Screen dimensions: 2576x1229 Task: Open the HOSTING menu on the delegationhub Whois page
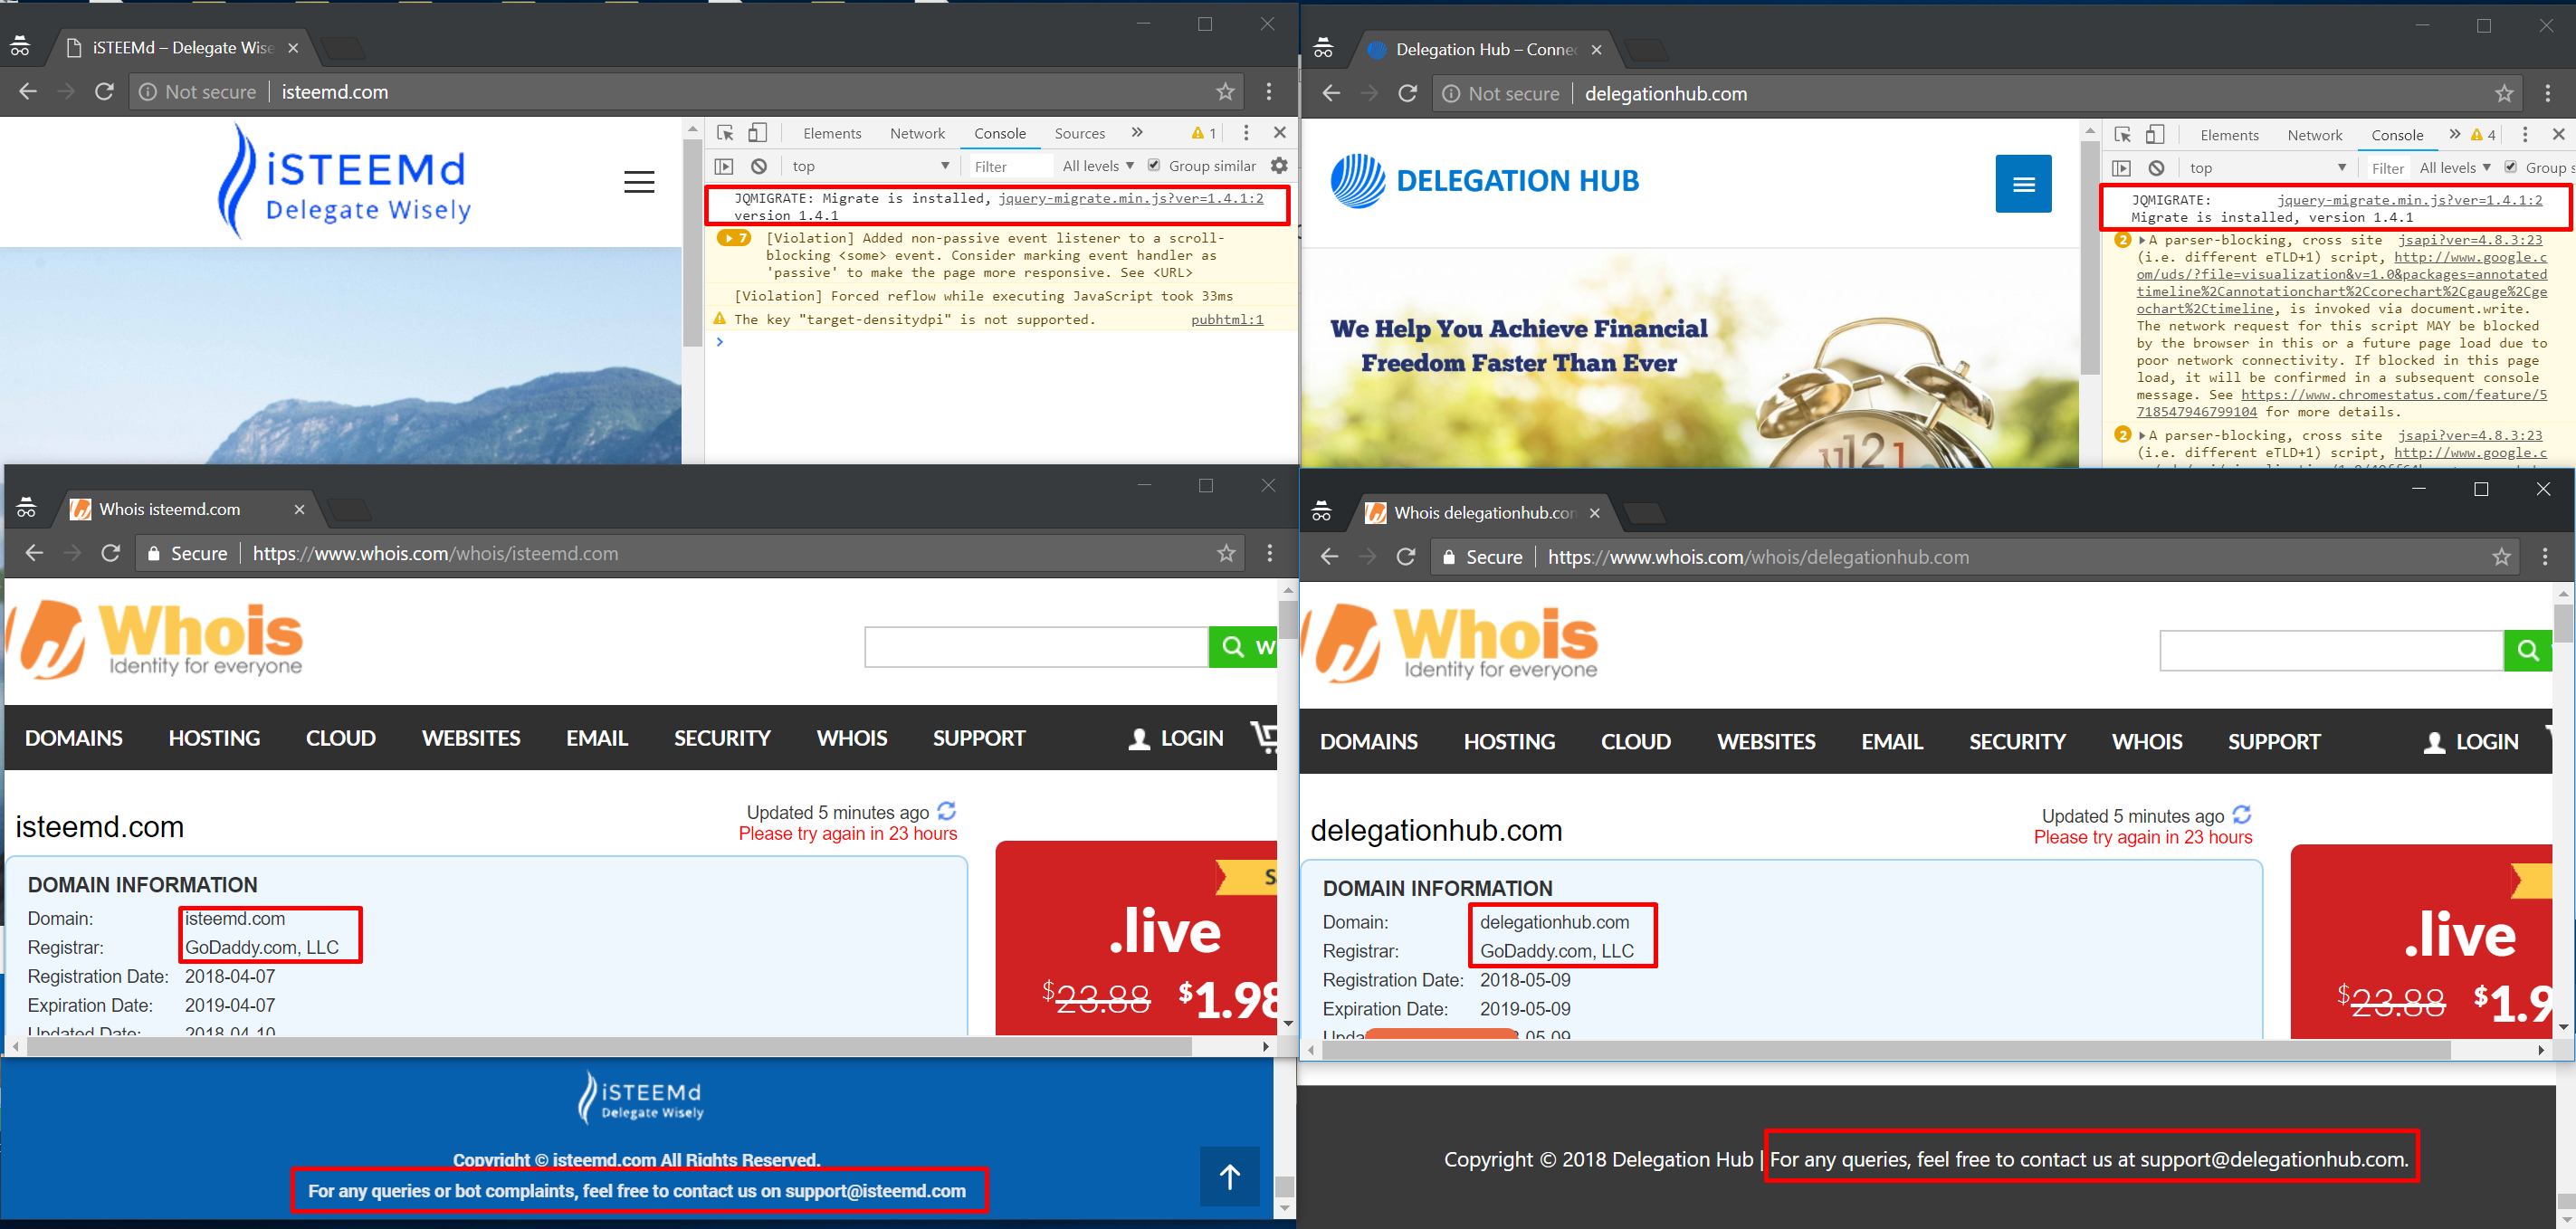click(x=1509, y=742)
